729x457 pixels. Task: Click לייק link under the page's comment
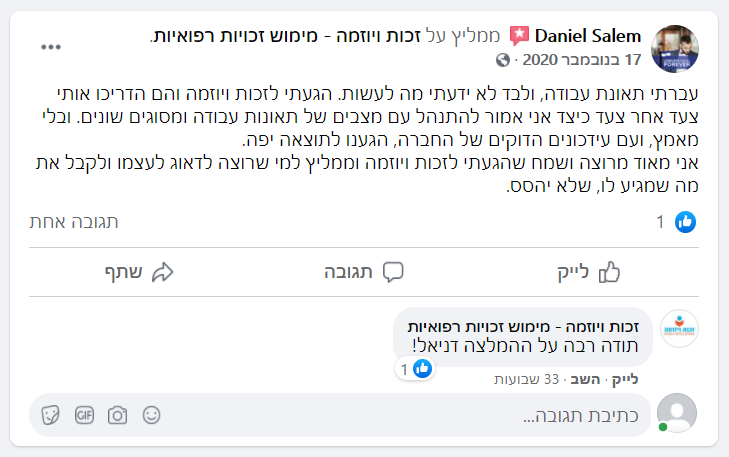point(625,380)
